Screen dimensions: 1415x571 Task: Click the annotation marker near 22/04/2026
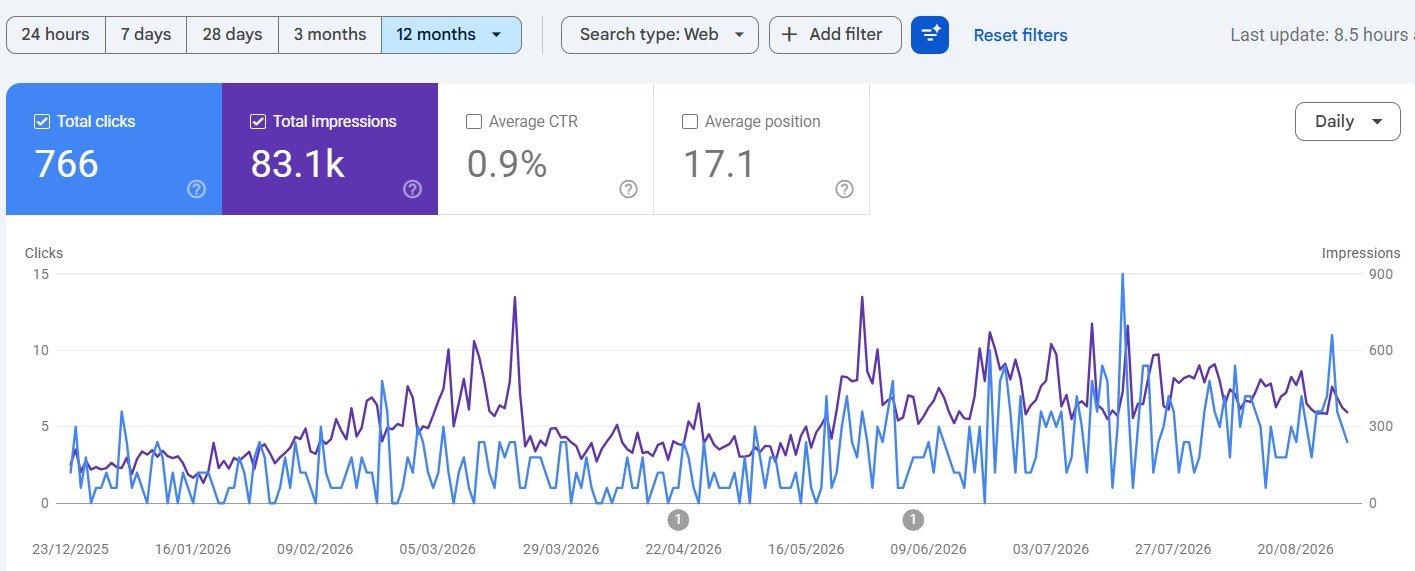click(x=678, y=519)
